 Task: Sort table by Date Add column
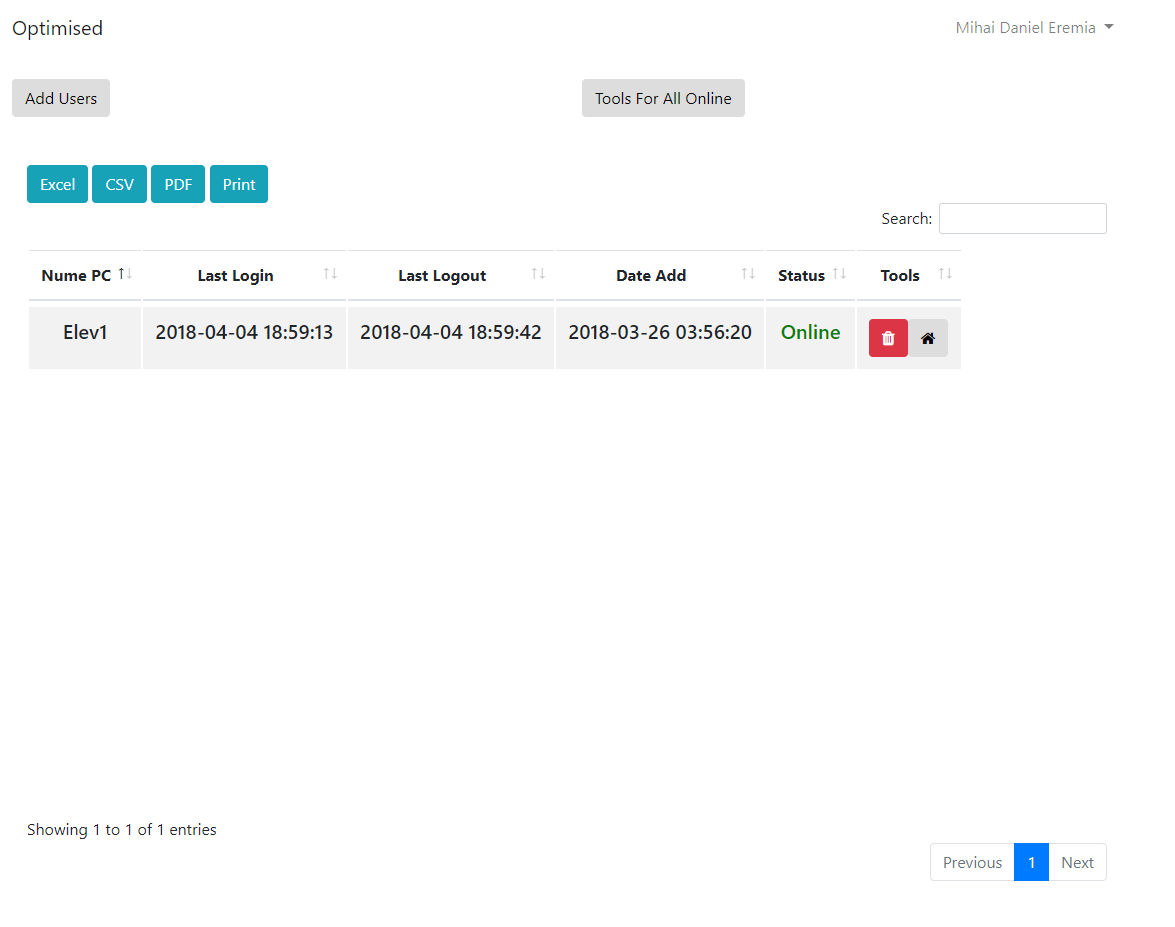coord(659,275)
